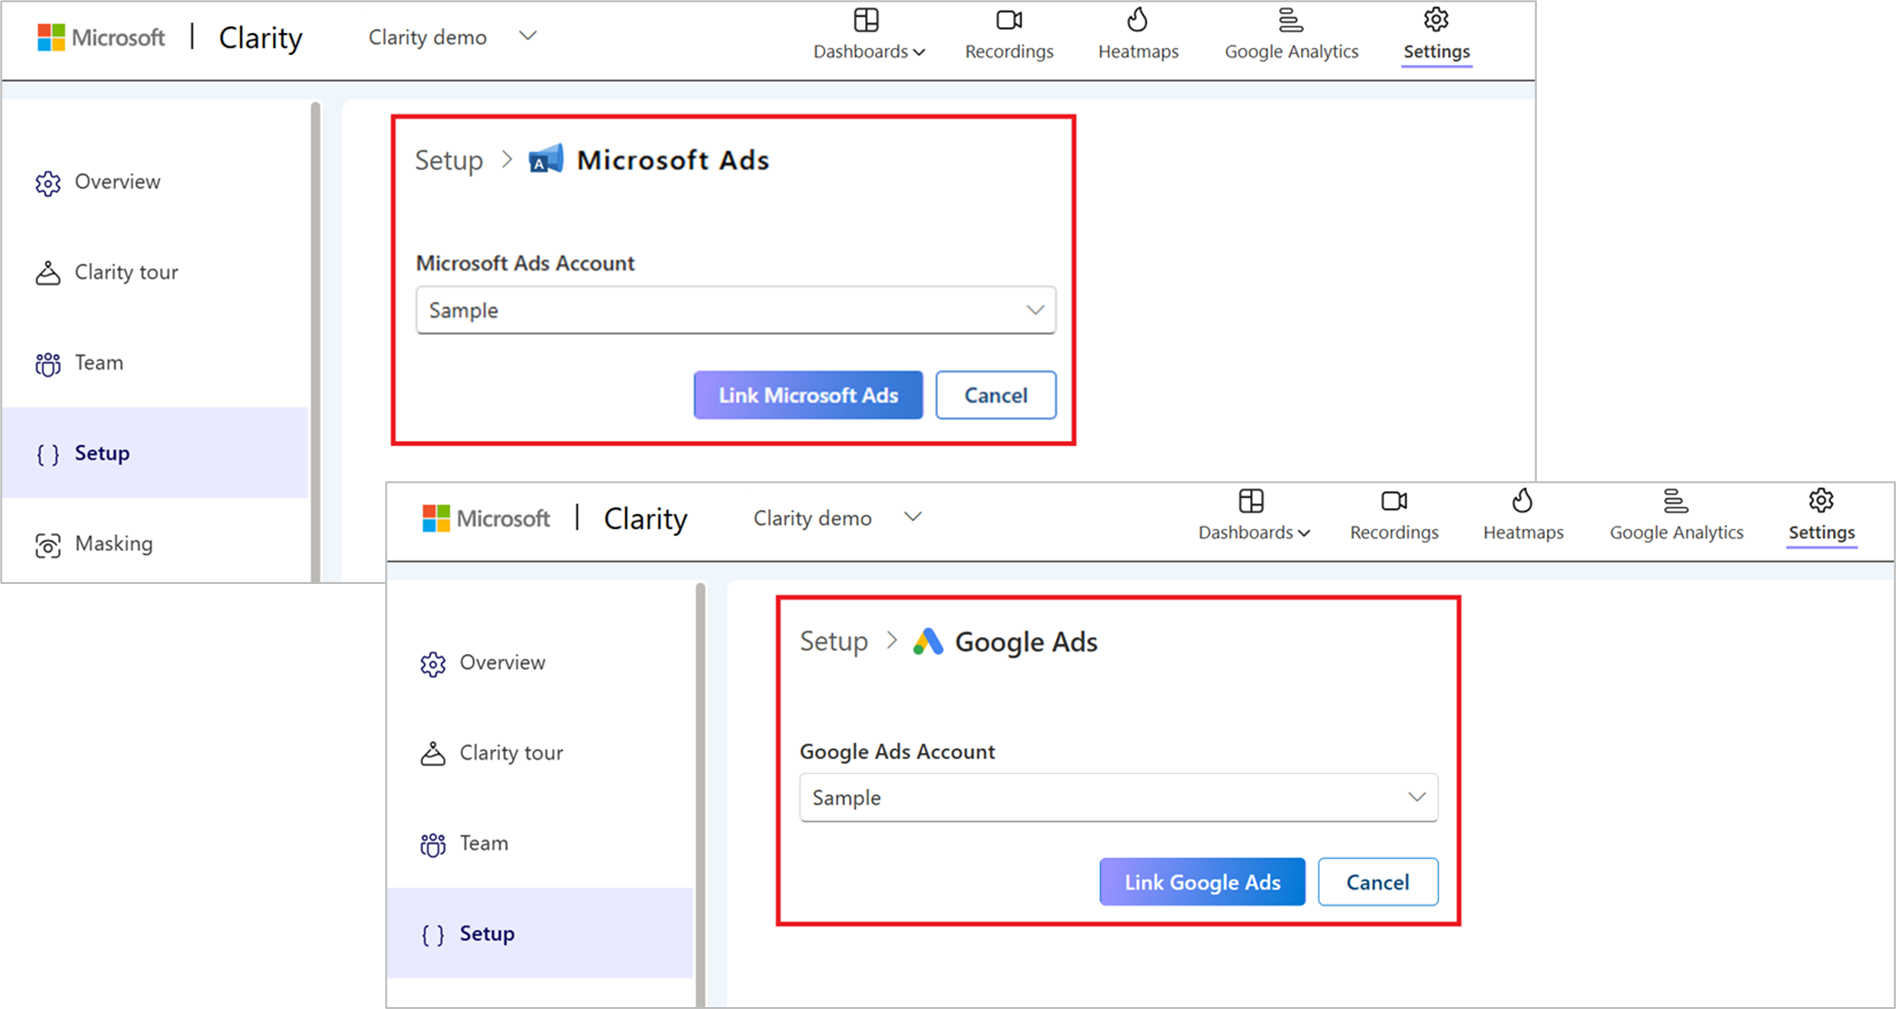Open the Heatmaps tab label in the Google Ads window
This screenshot has width=1896, height=1009.
tap(1523, 533)
